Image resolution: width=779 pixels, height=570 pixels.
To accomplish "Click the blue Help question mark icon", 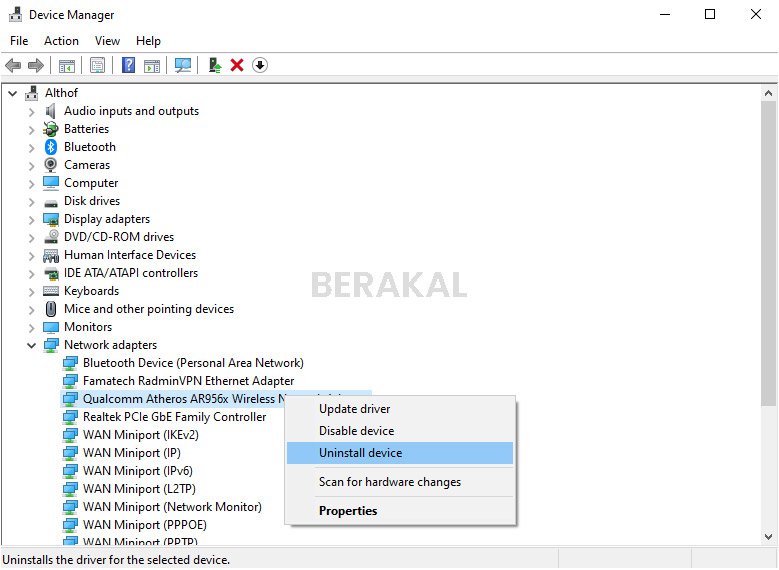I will coord(128,65).
